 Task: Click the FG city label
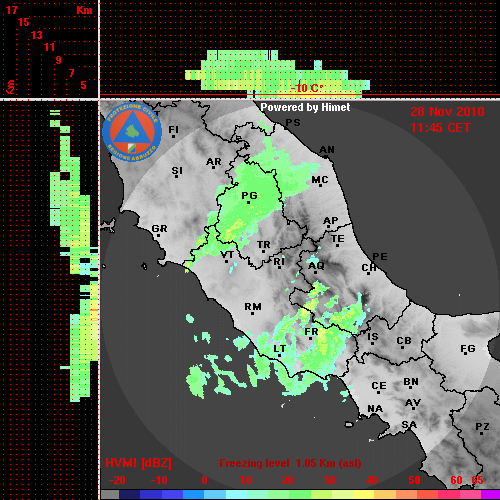[x=468, y=348]
